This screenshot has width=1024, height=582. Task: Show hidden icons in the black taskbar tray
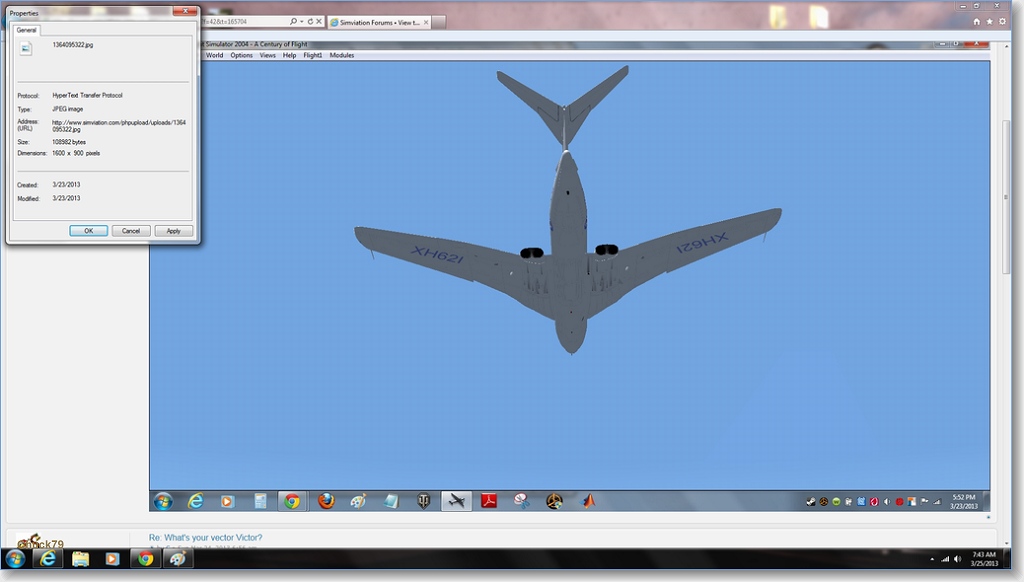pos(932,559)
